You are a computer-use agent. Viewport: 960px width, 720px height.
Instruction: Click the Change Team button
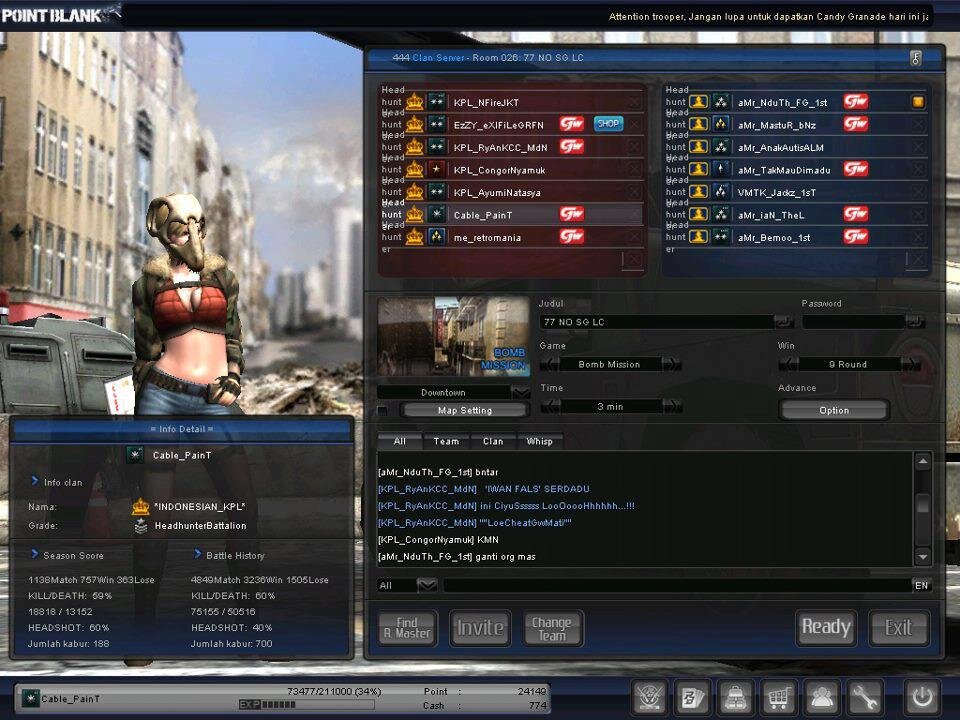pos(552,628)
